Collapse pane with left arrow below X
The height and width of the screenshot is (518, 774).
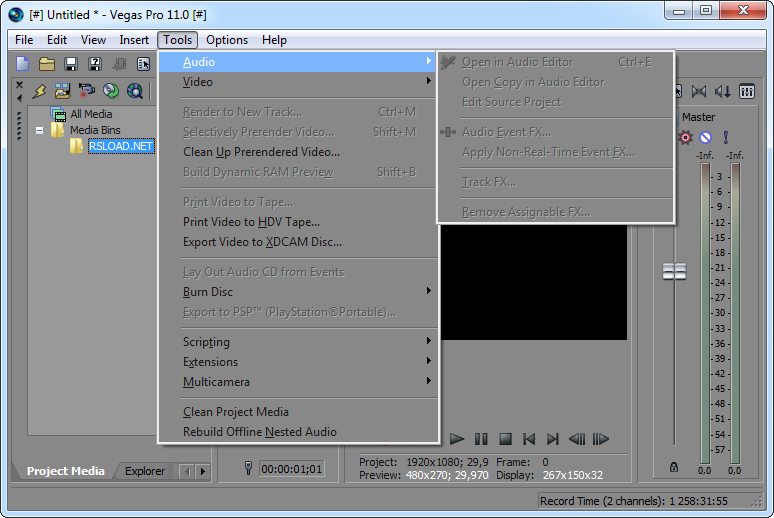(x=19, y=98)
